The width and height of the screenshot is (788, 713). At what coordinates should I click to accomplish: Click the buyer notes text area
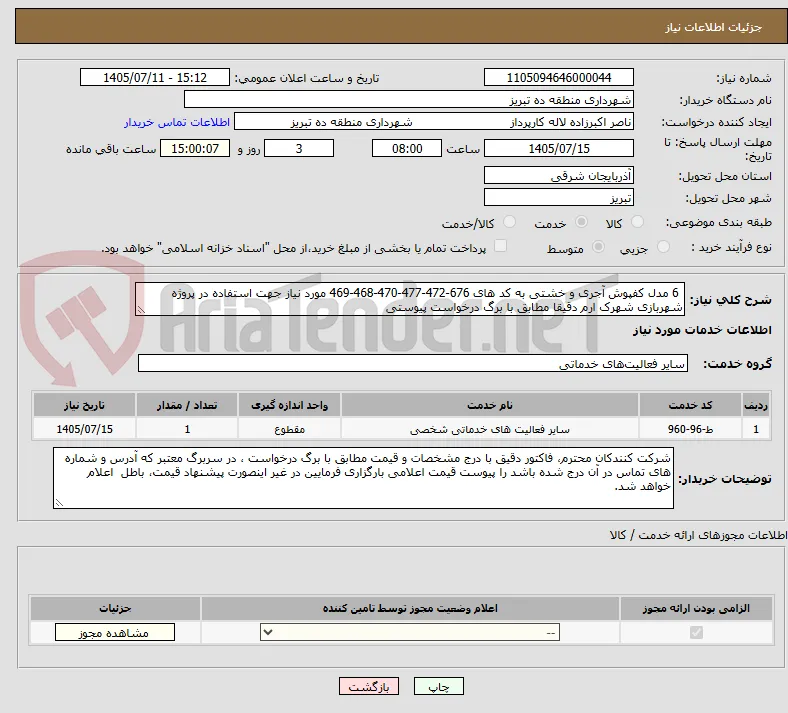[363, 478]
